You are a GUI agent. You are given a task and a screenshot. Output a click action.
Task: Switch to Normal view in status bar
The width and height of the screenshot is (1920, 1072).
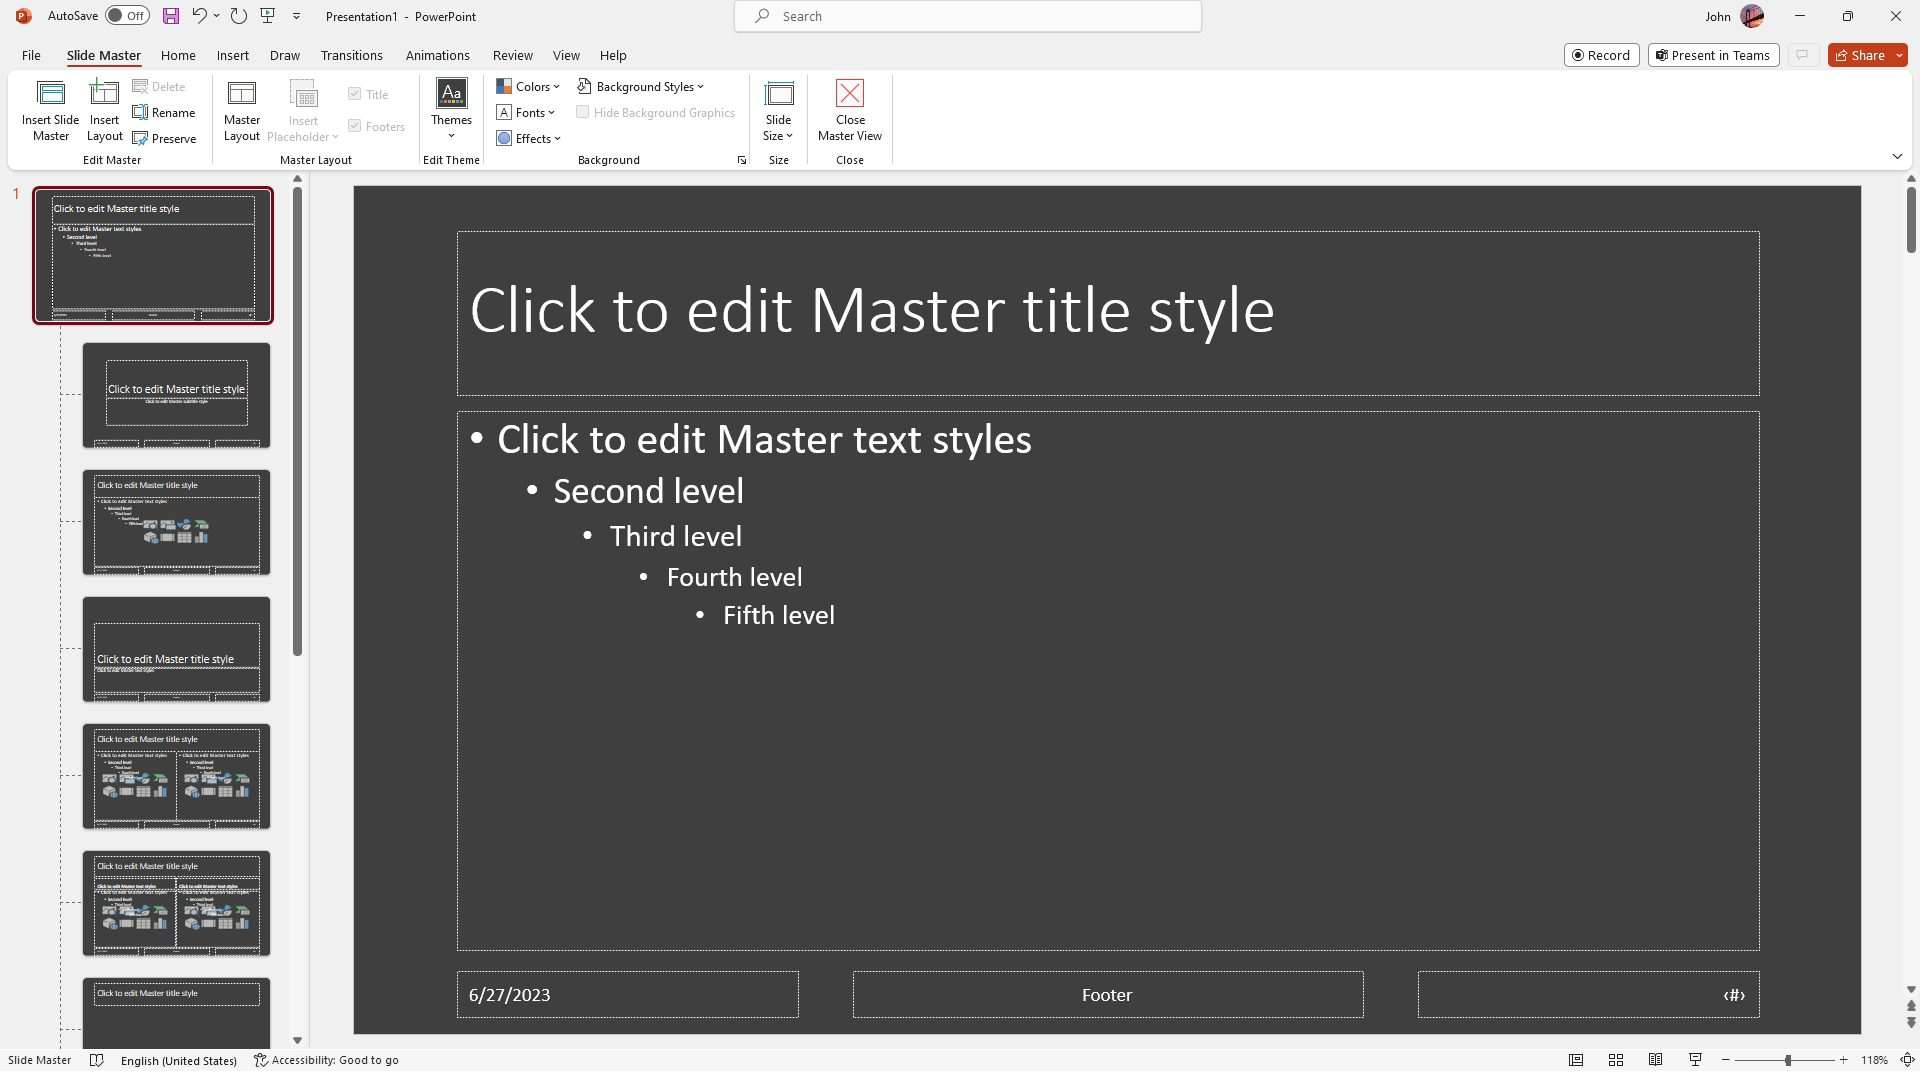pyautogui.click(x=1576, y=1061)
